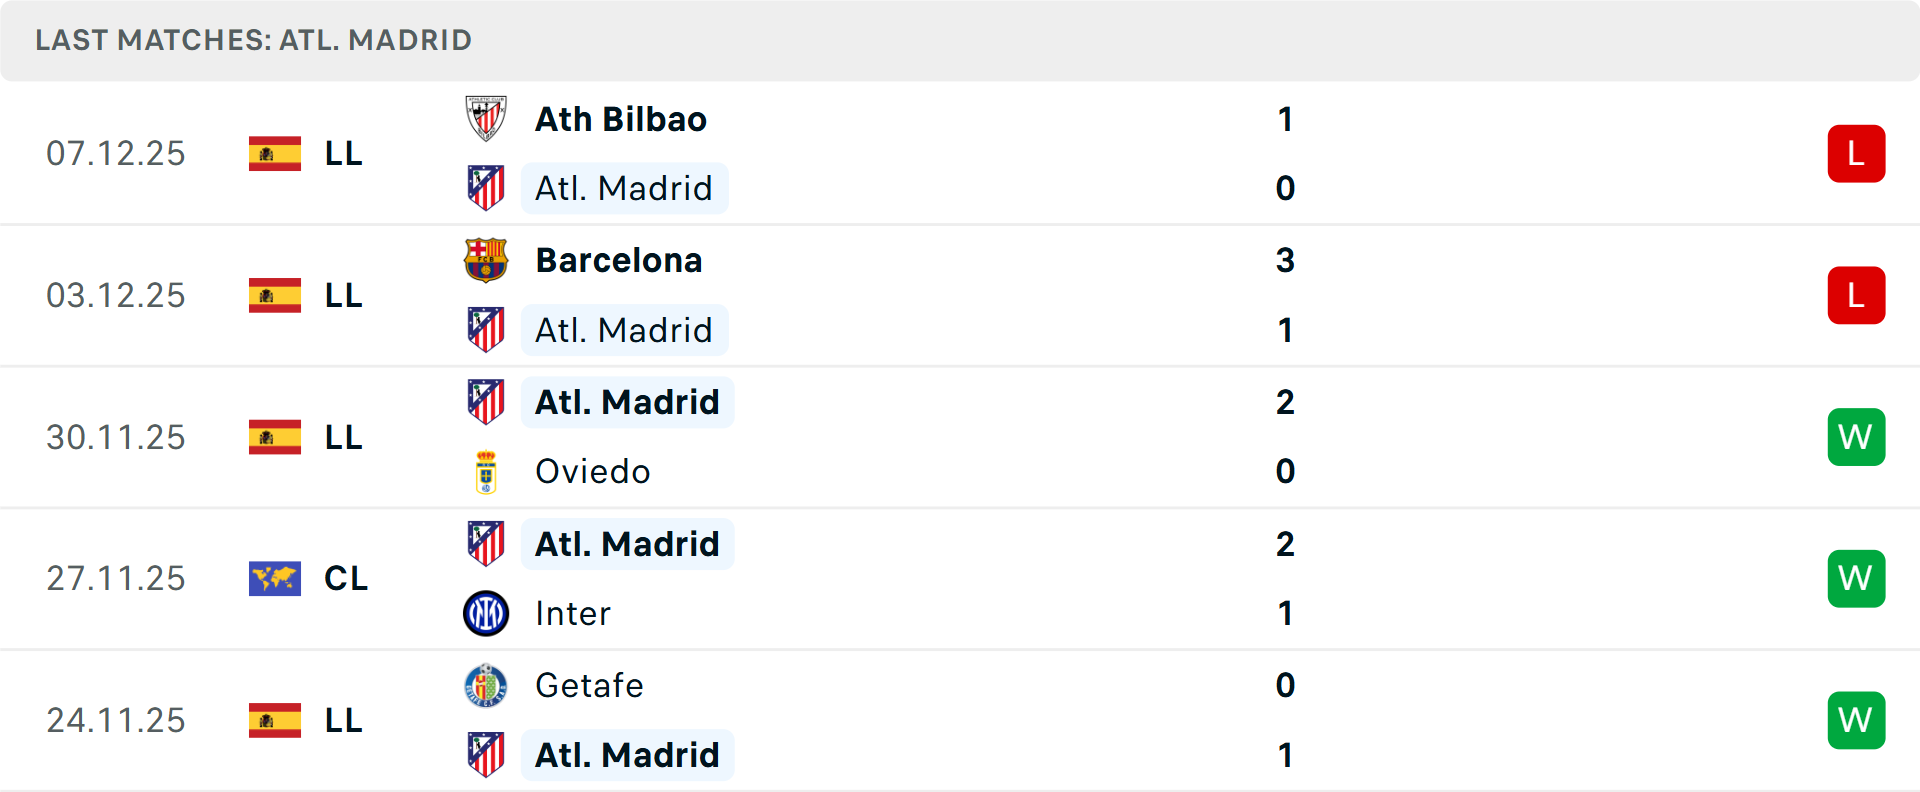
Task: Click the win badge for Oviedo match
Action: pyautogui.click(x=1856, y=437)
